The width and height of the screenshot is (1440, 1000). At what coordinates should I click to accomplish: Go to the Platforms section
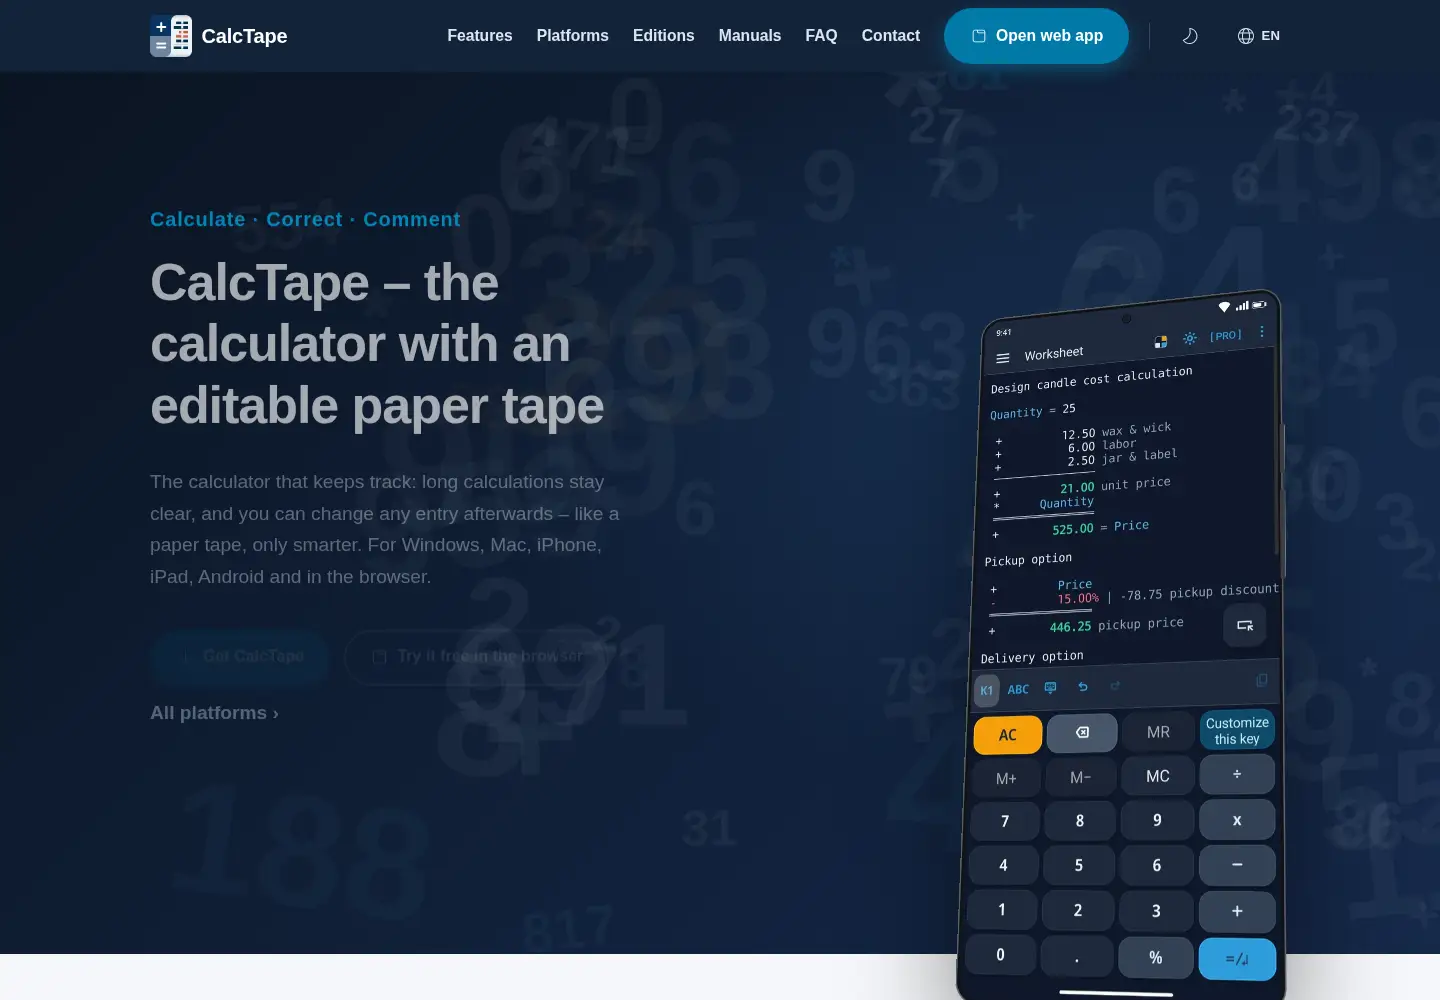[573, 36]
